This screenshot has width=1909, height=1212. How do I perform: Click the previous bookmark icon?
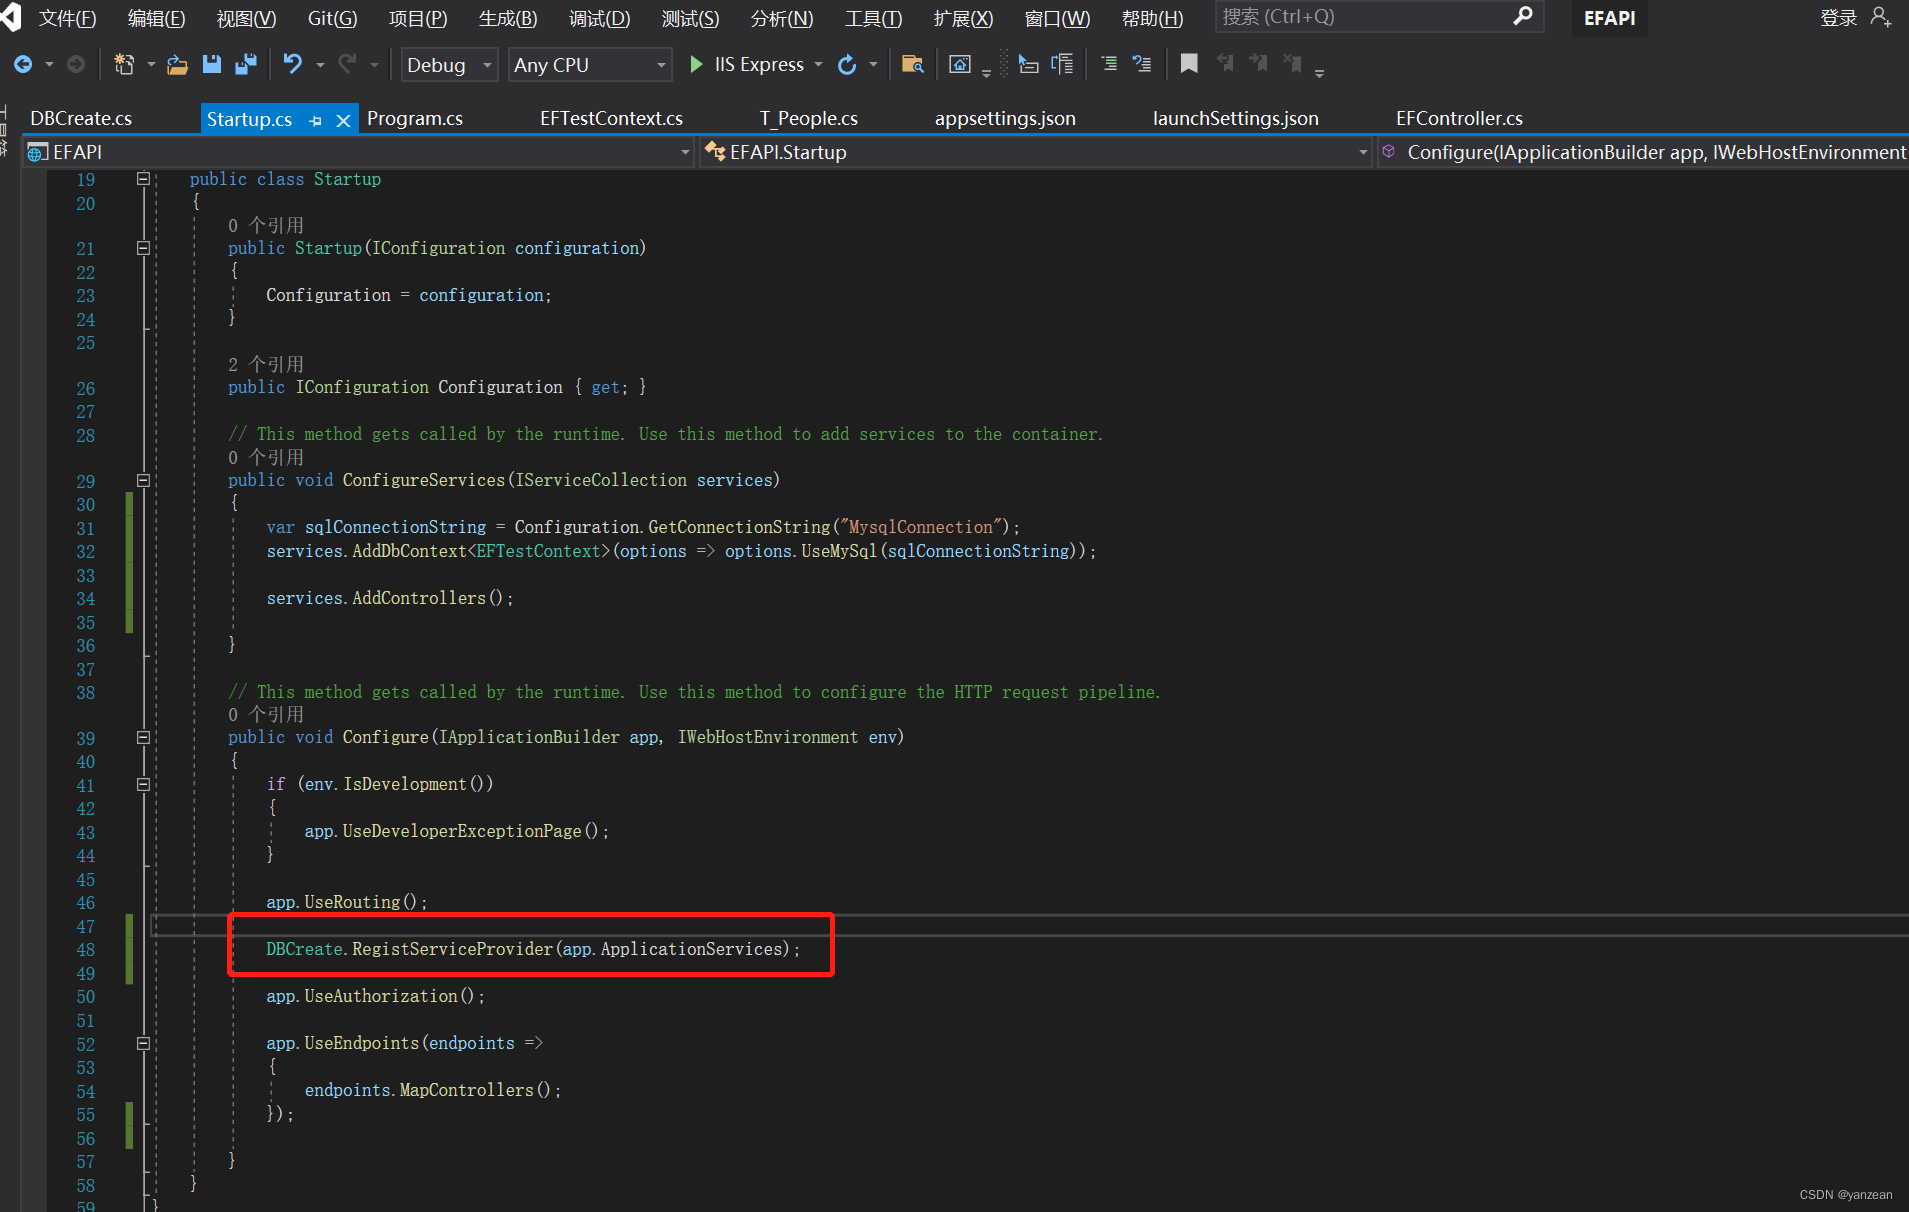click(x=1225, y=65)
